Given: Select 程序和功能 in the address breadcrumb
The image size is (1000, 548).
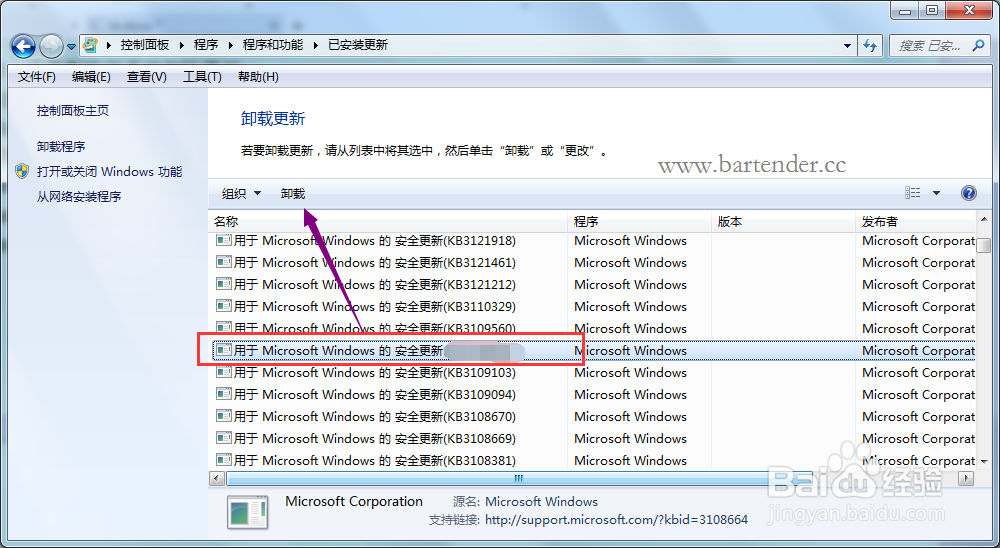Looking at the screenshot, I should [273, 45].
